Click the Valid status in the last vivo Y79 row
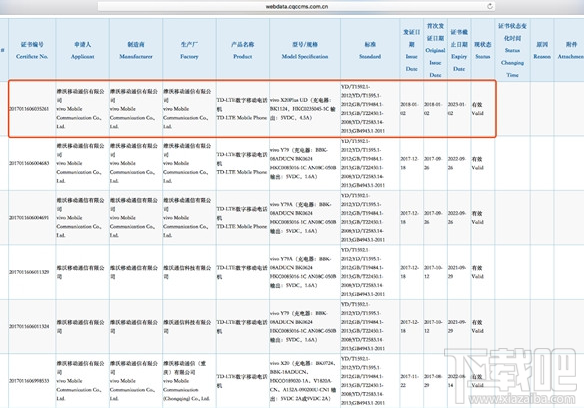The width and height of the screenshot is (584, 409). 477,331
